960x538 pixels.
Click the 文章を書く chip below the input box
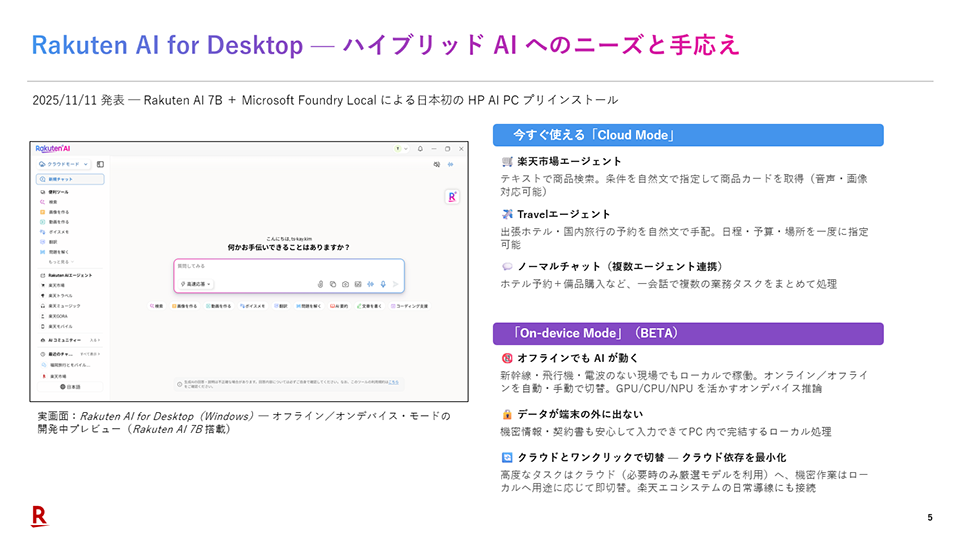pyautogui.click(x=370, y=306)
